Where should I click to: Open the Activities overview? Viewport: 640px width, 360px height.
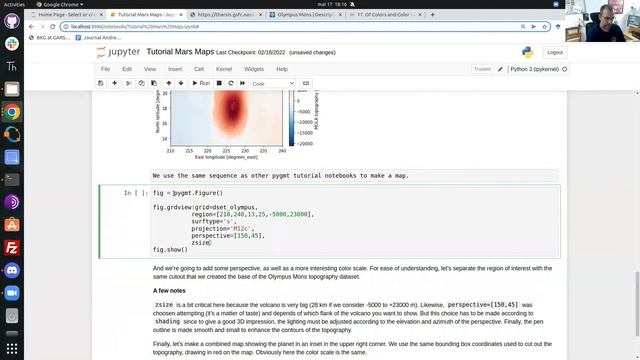pos(14,4)
